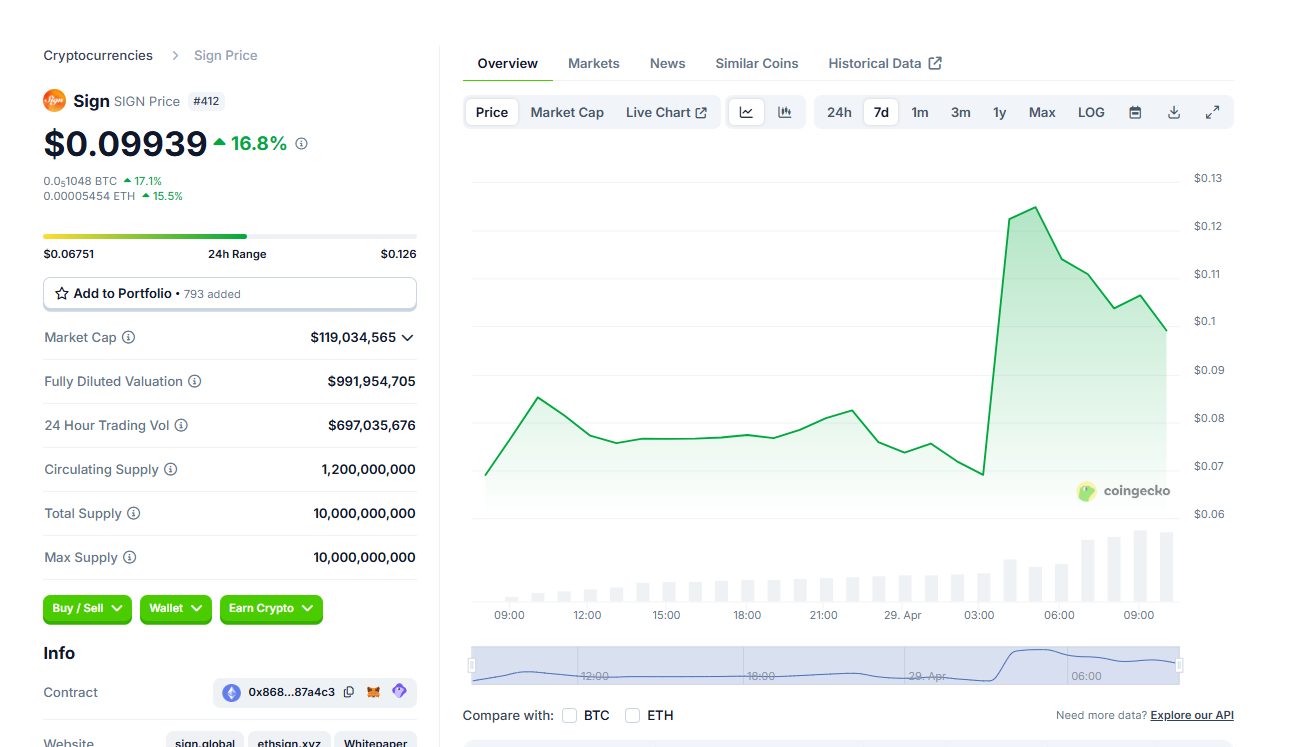Go to Cryptocurrencies breadcrumb
Viewport: 1306px width, 747px height.
98,55
